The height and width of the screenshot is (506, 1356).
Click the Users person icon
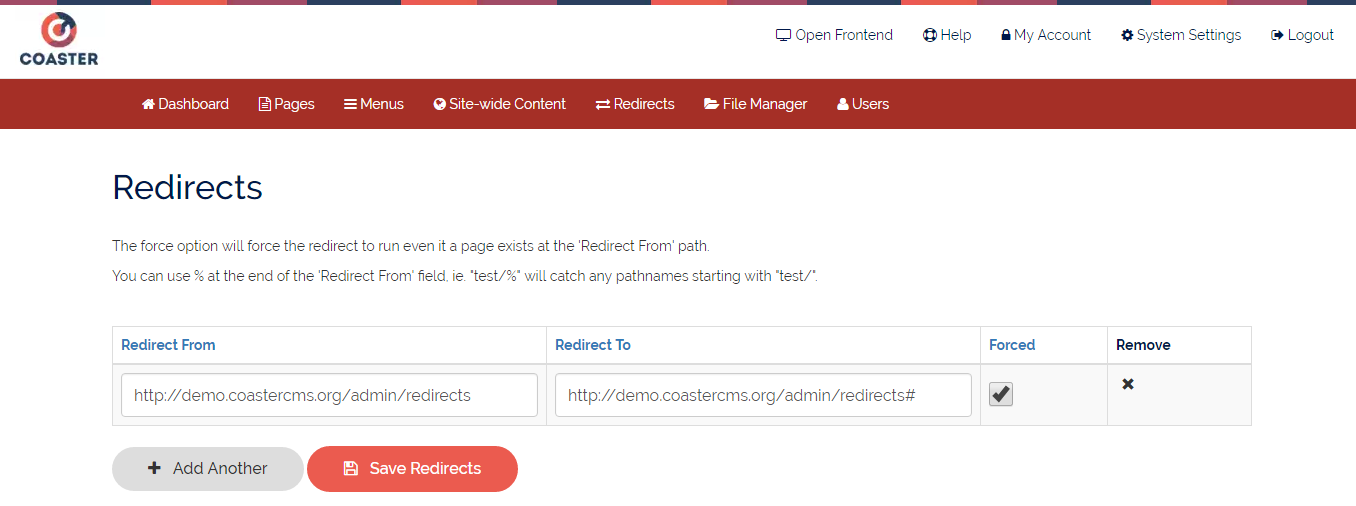point(843,104)
